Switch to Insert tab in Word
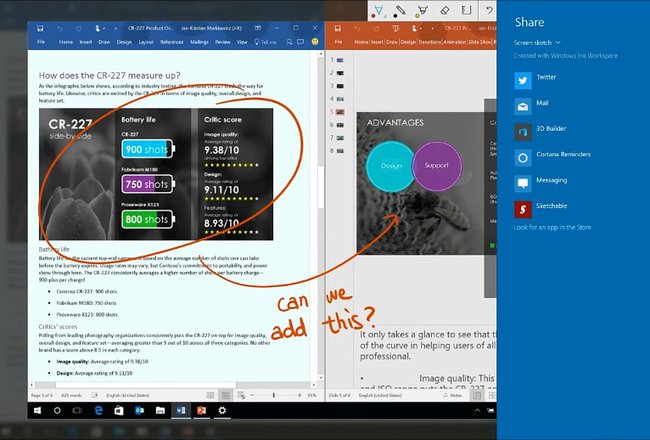 pyautogui.click(x=86, y=42)
